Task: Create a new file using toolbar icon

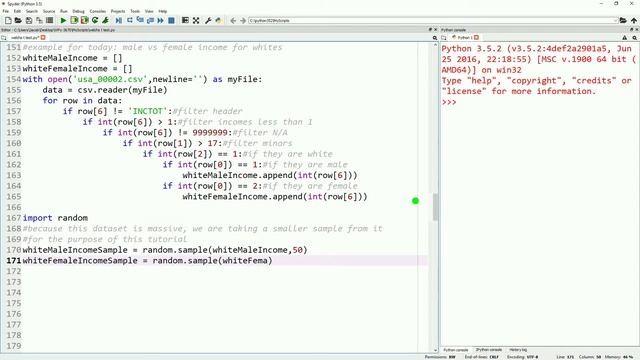Action: (8, 20)
